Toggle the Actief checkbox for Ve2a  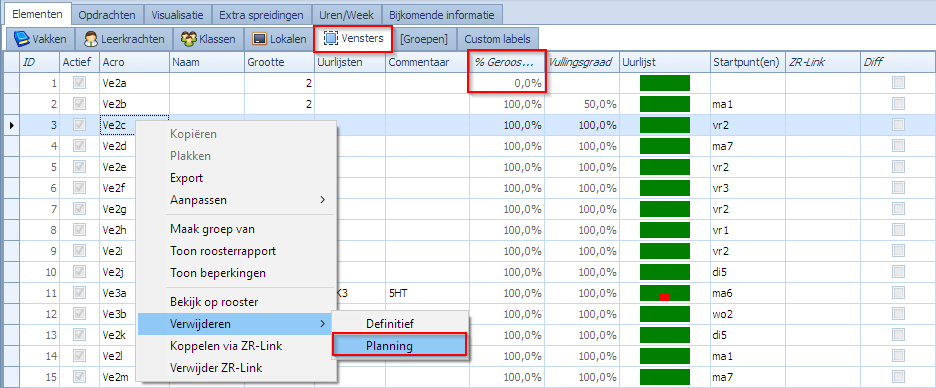pyautogui.click(x=79, y=83)
